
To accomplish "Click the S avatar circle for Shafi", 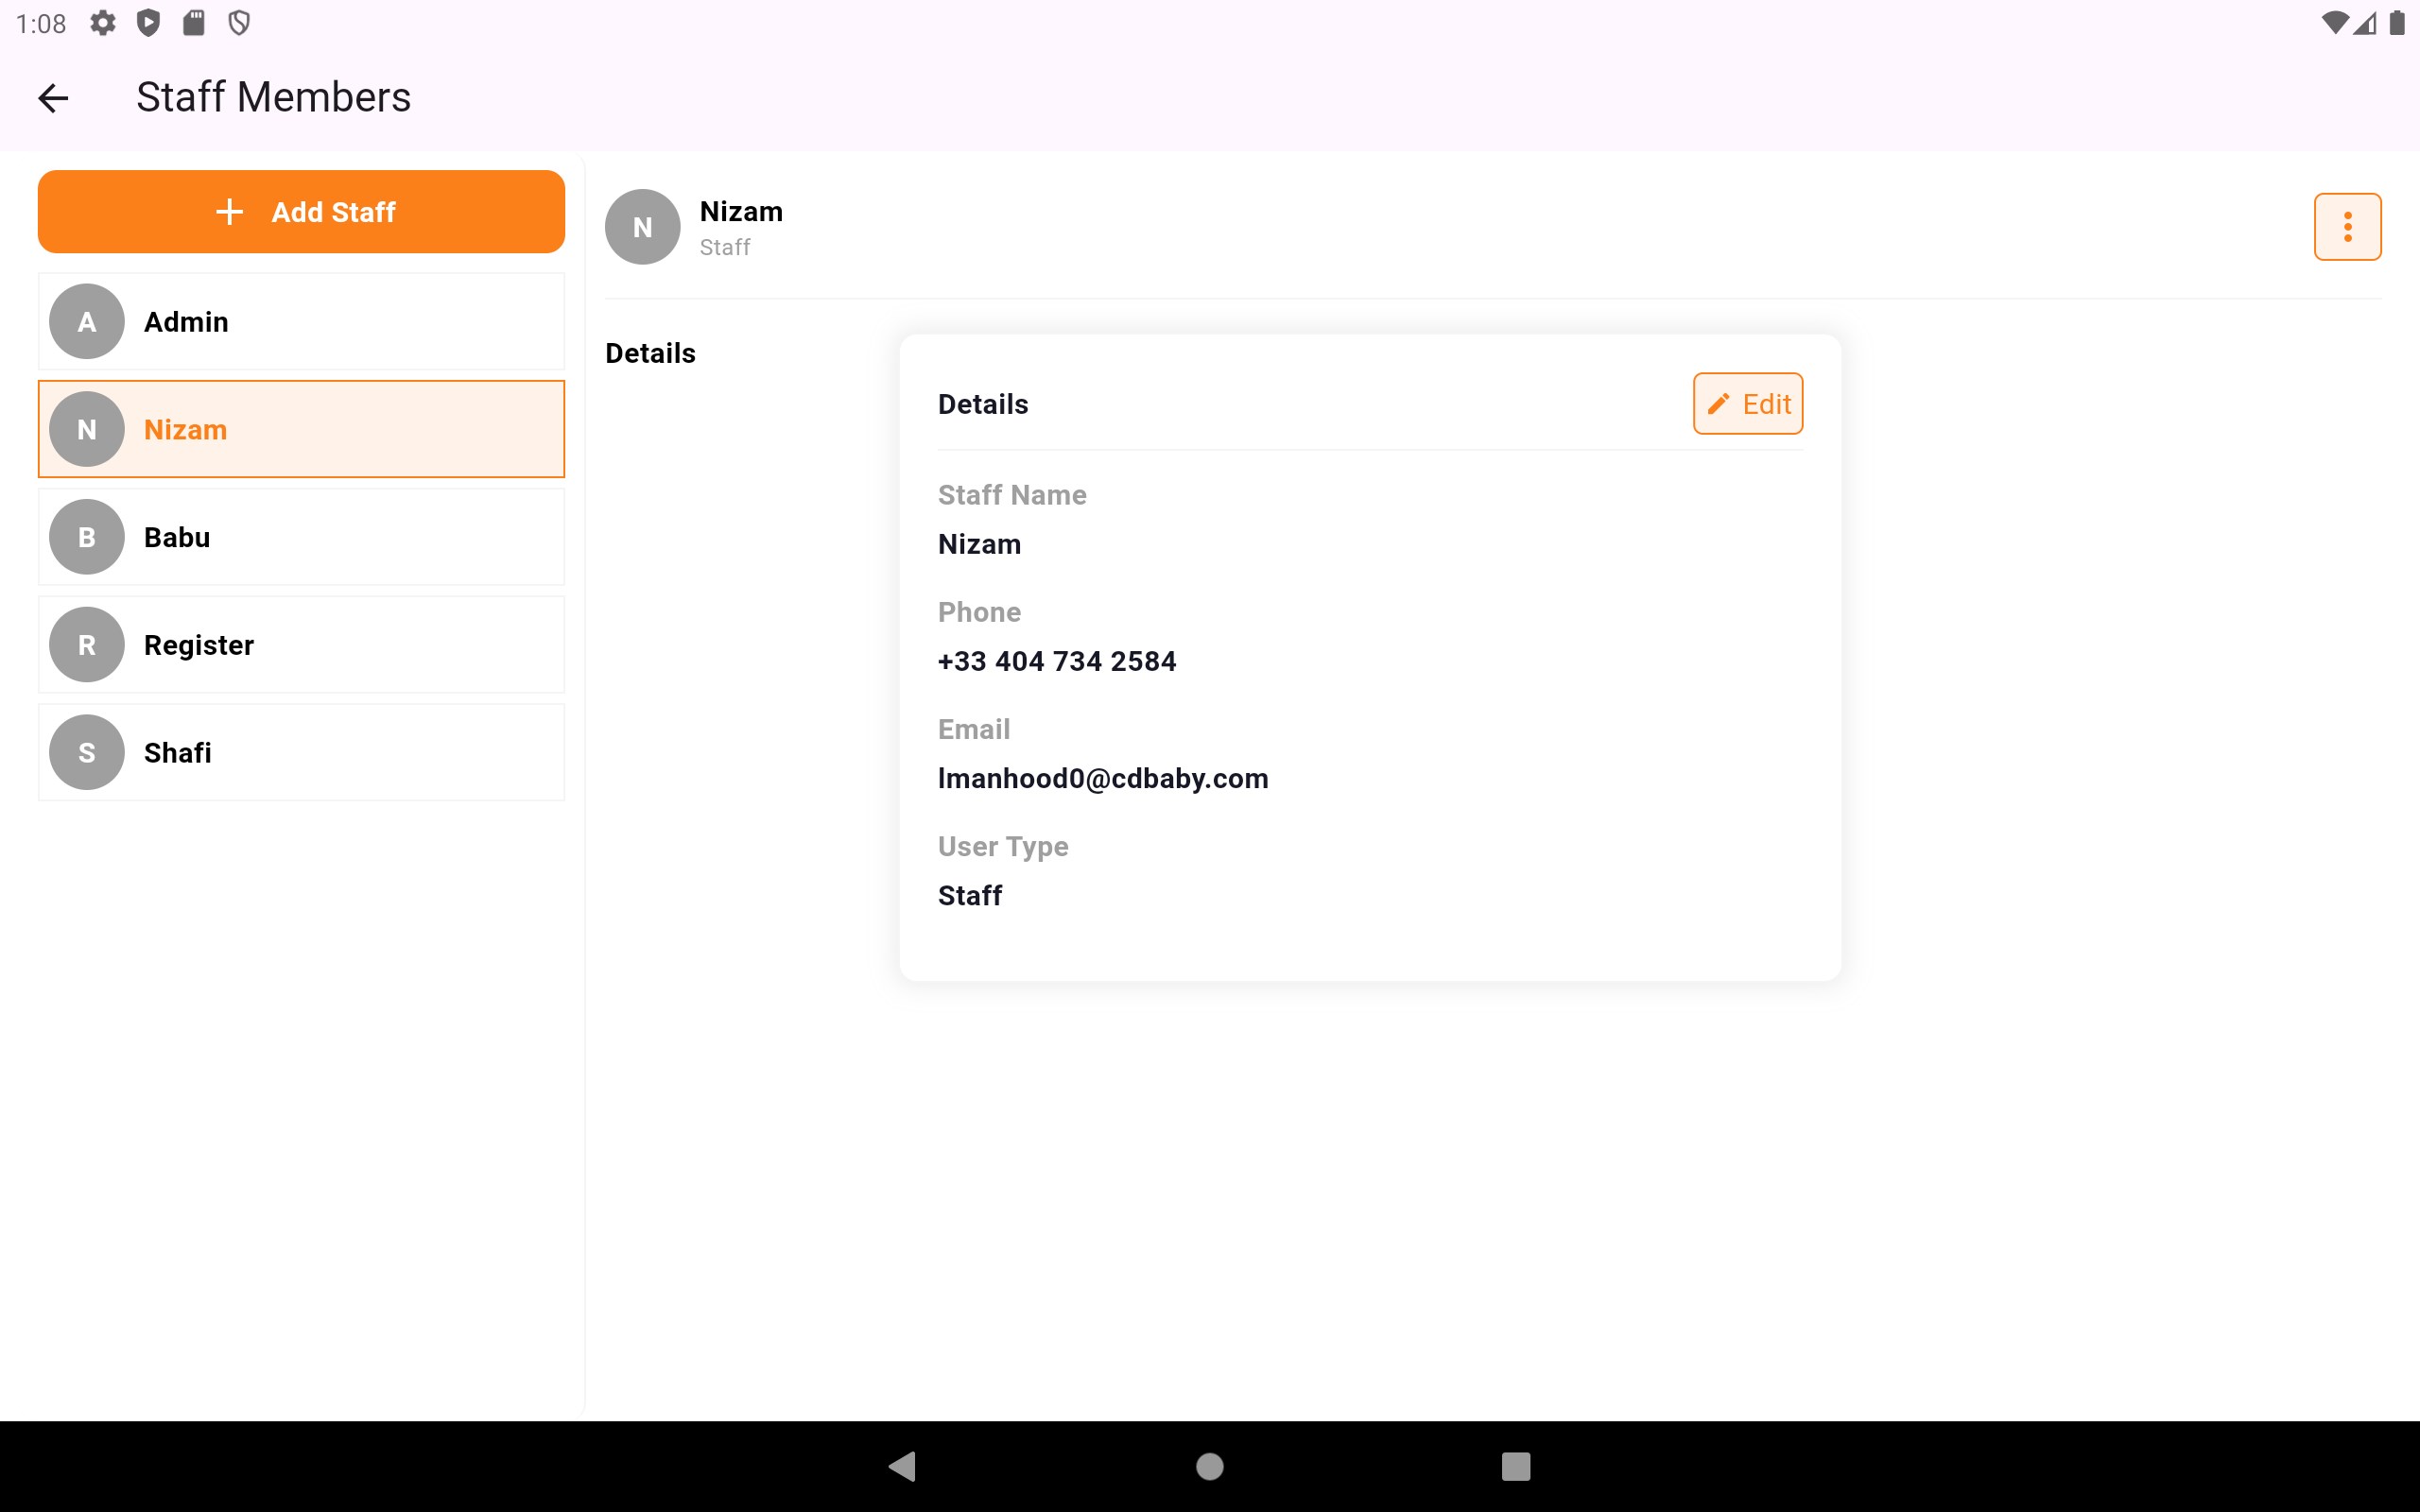I will click(87, 752).
